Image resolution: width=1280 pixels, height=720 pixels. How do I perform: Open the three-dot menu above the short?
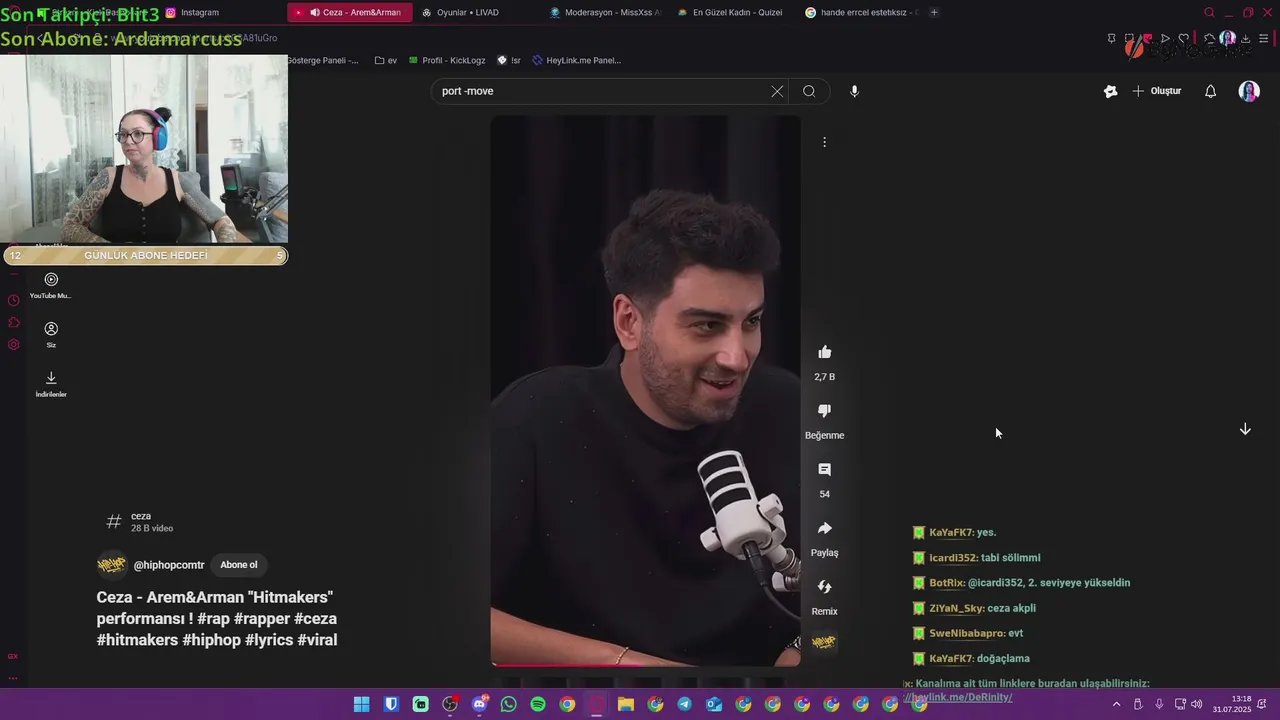click(824, 142)
